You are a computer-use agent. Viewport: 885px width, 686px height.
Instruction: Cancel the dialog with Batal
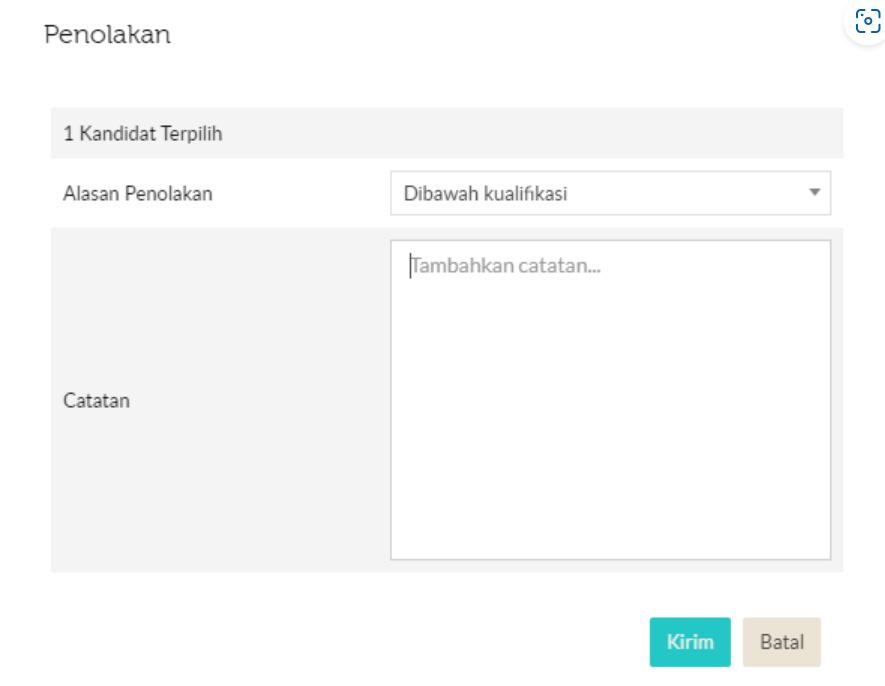pyautogui.click(x=781, y=642)
